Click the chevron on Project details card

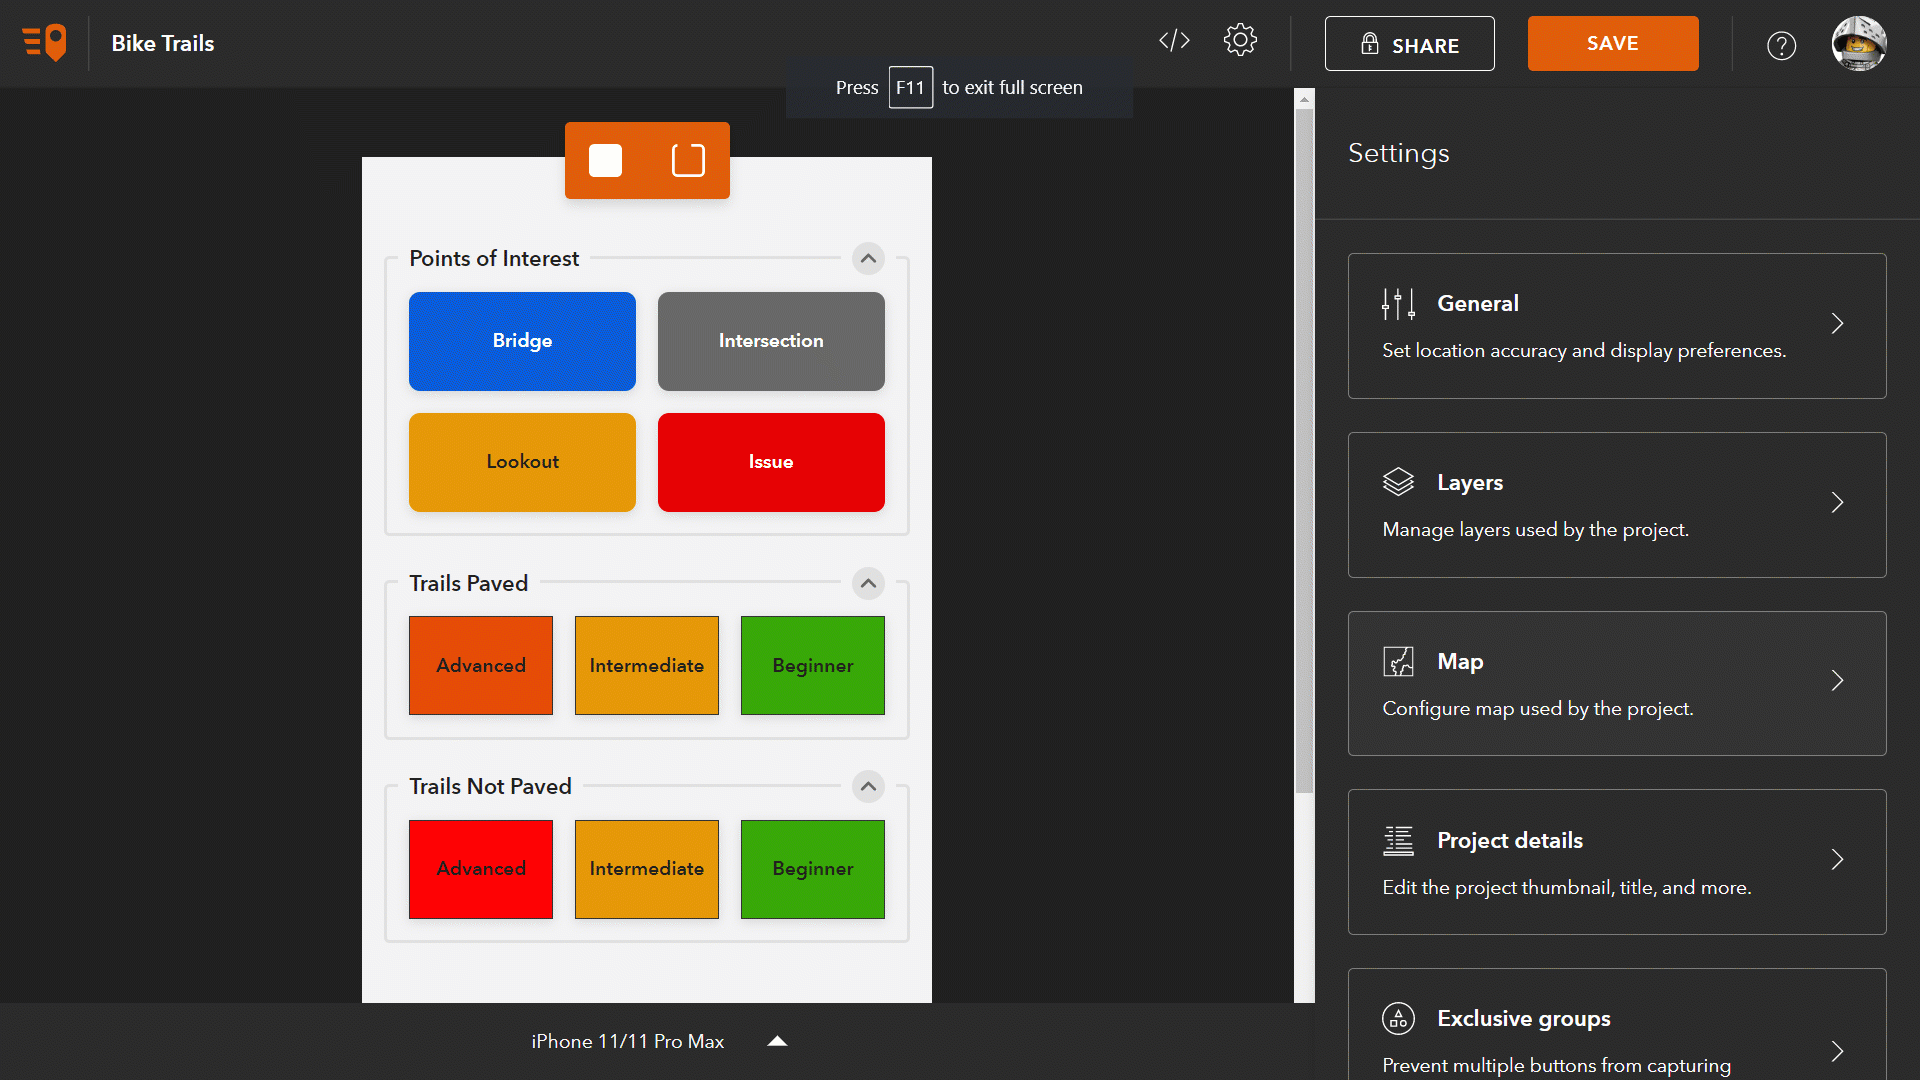(x=1837, y=859)
